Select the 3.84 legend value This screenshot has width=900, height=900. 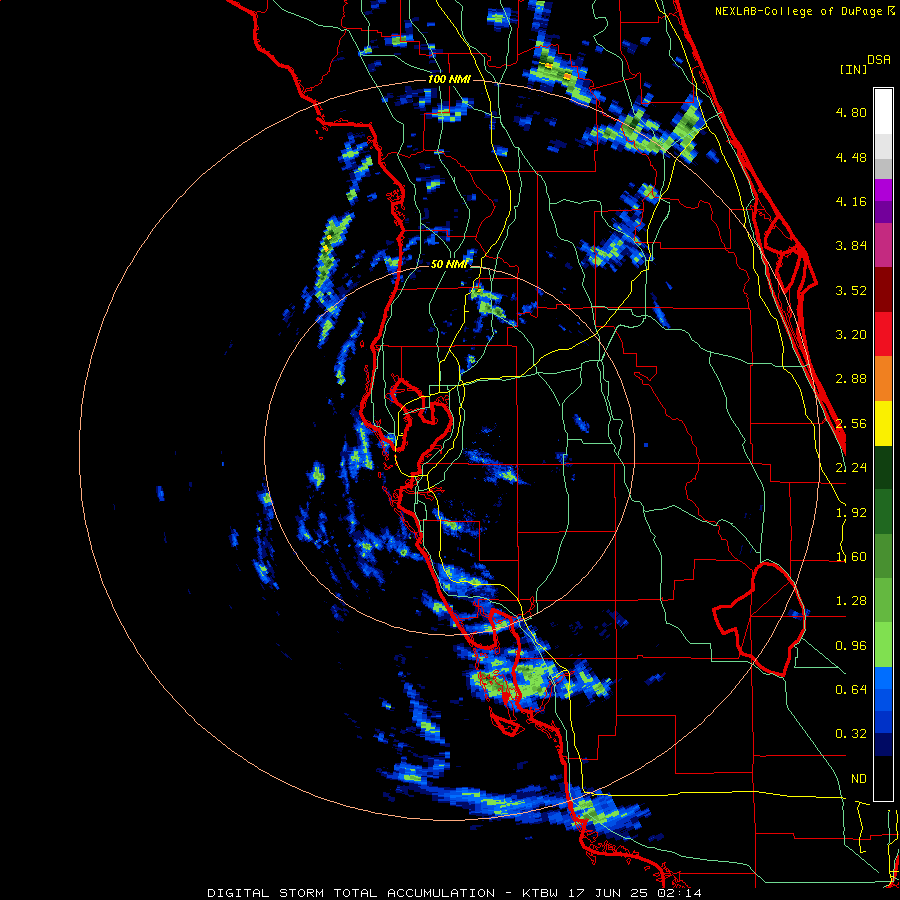(851, 246)
